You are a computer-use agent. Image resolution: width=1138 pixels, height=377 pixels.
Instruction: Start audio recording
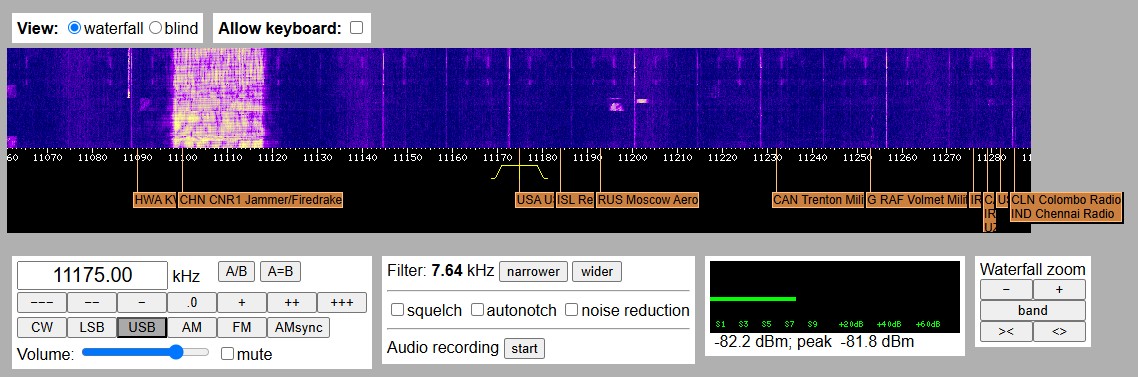(524, 349)
